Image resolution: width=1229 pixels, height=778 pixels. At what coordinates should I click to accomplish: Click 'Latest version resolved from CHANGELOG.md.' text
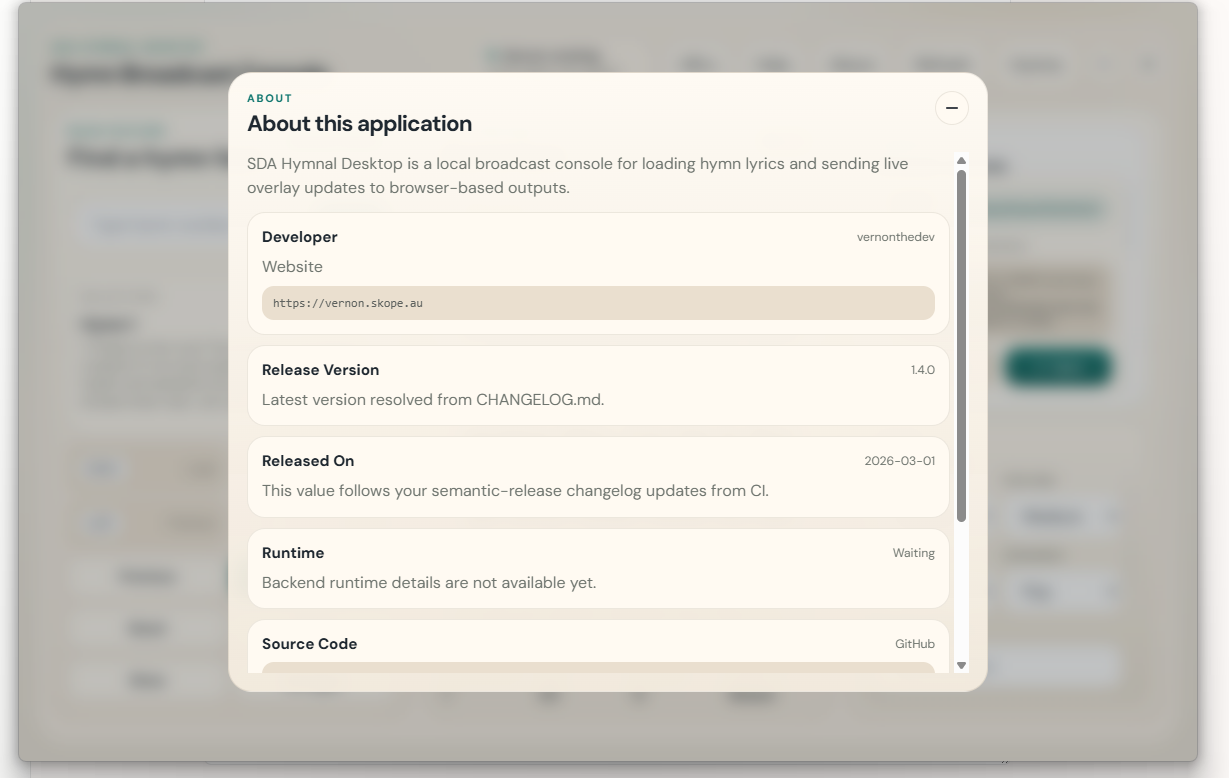pos(433,400)
